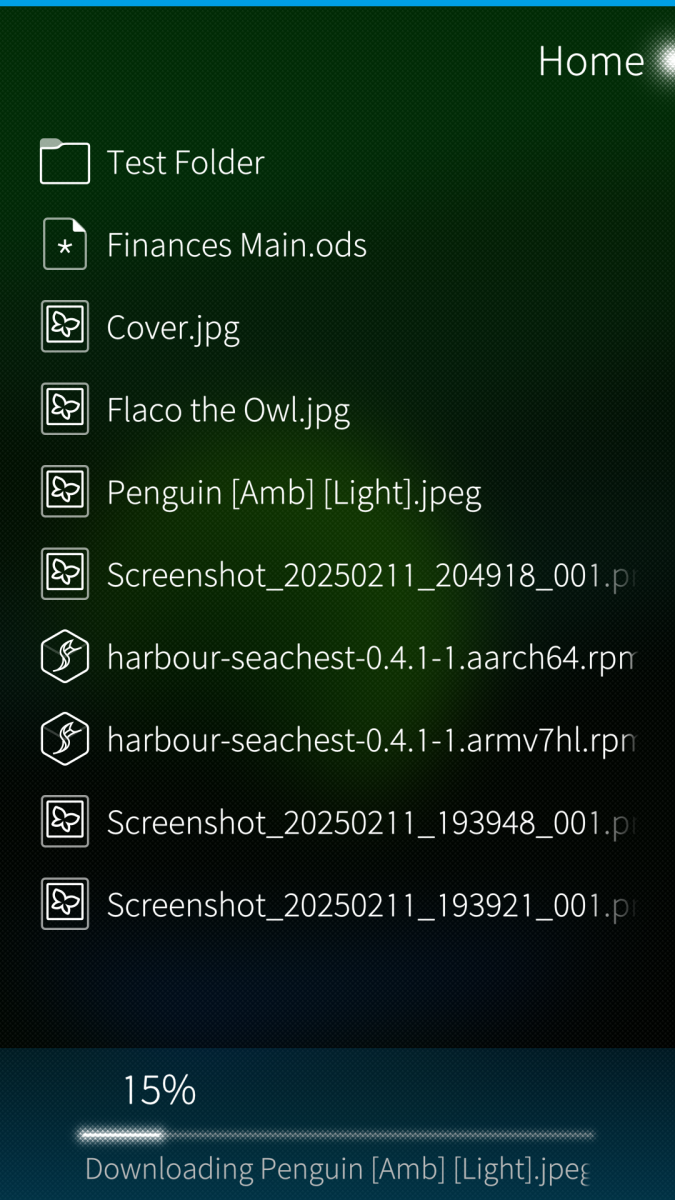
Task: Tap the Downloading Penguin status text
Action: pyautogui.click(x=336, y=1169)
